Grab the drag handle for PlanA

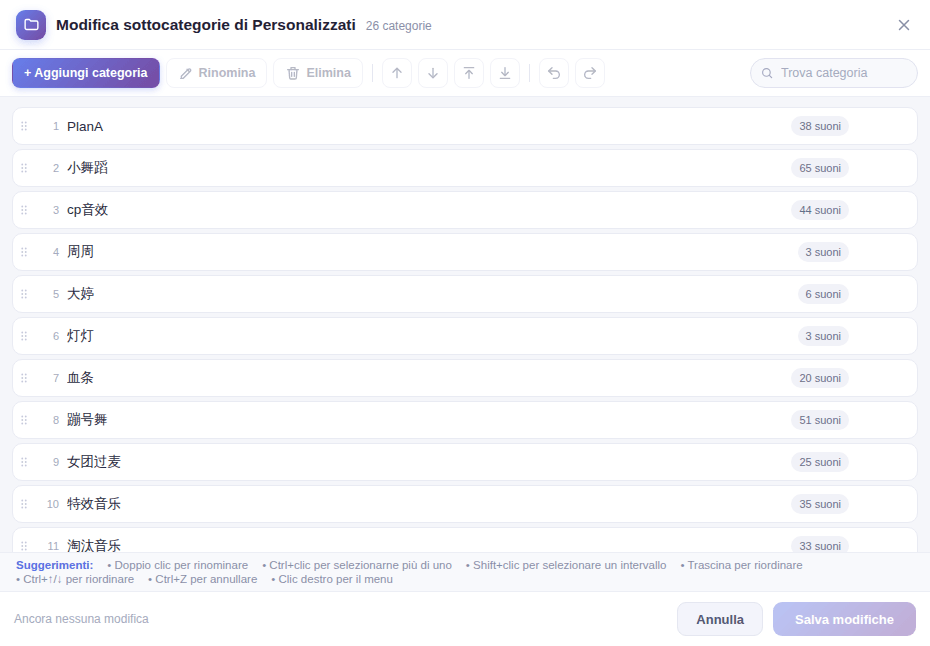click(x=24, y=126)
